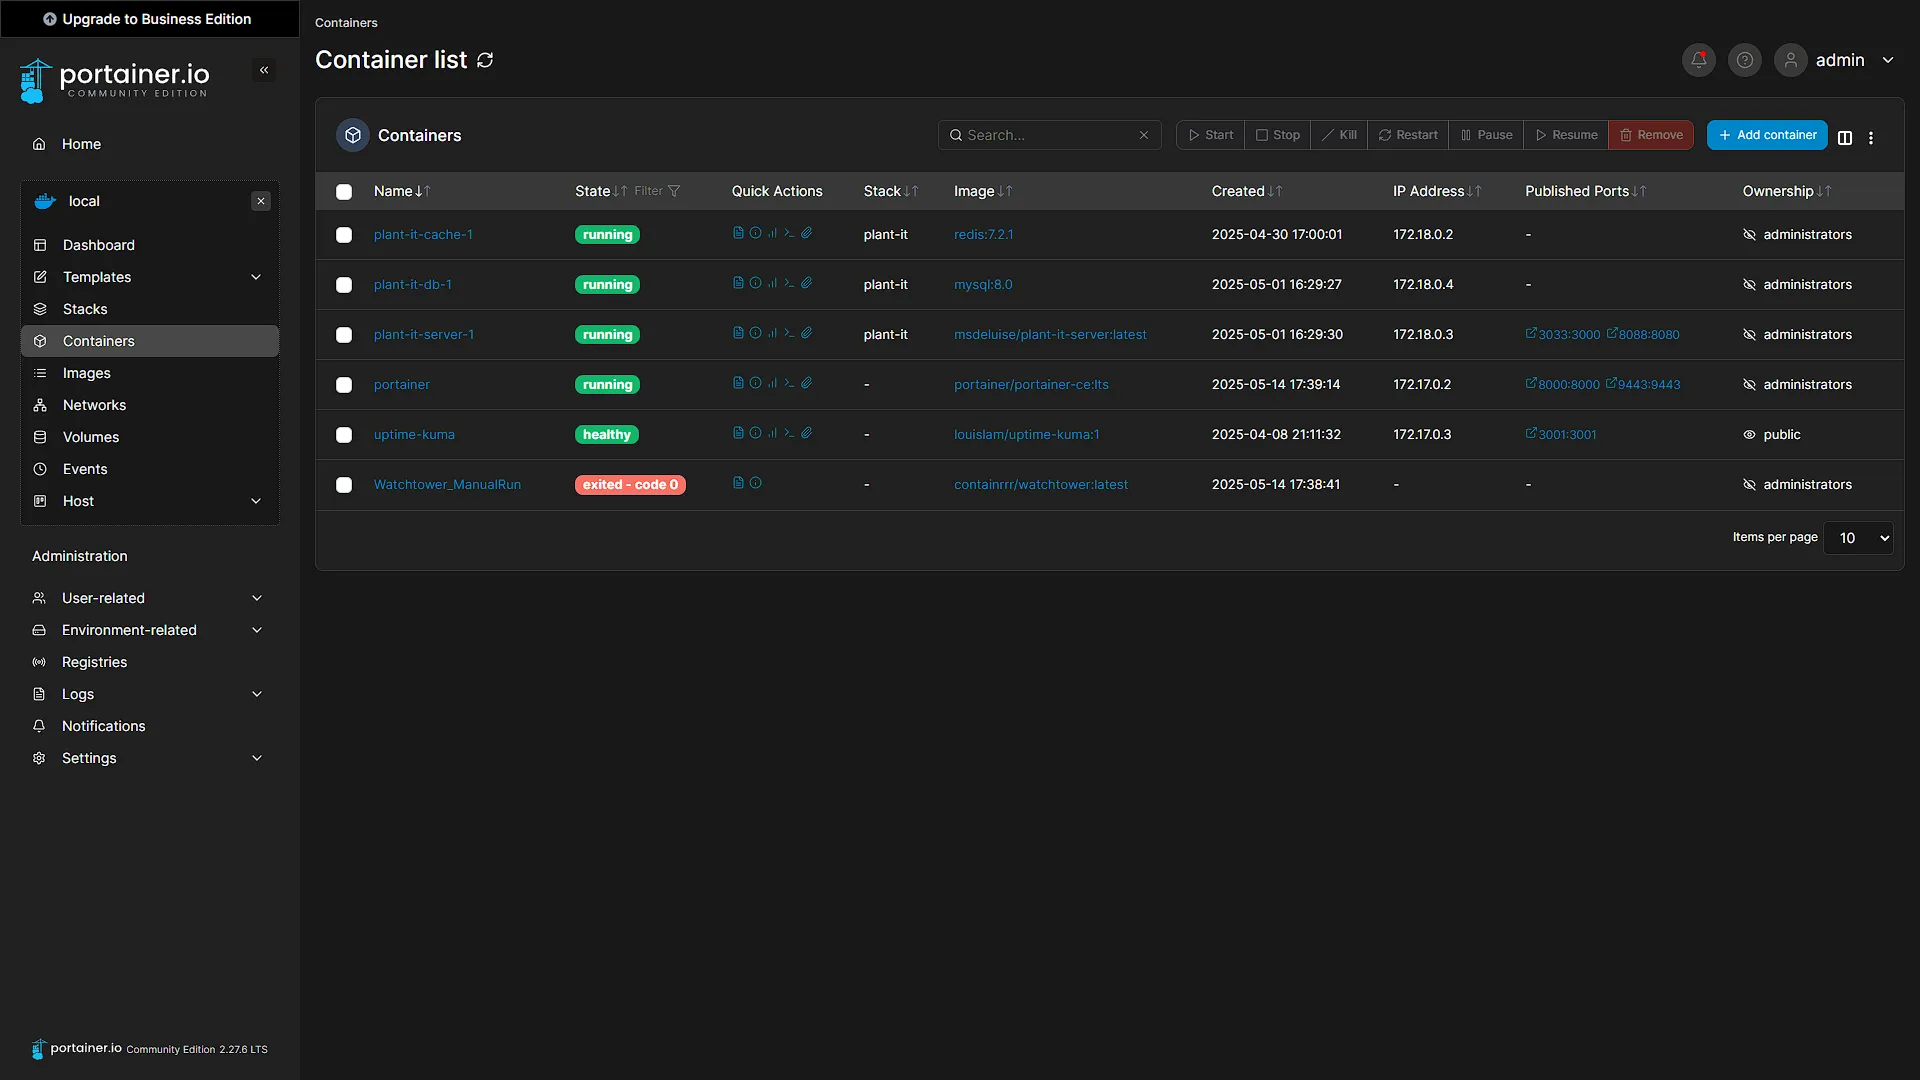The image size is (1920, 1080).
Task: Click the Remove button
Action: click(1651, 135)
